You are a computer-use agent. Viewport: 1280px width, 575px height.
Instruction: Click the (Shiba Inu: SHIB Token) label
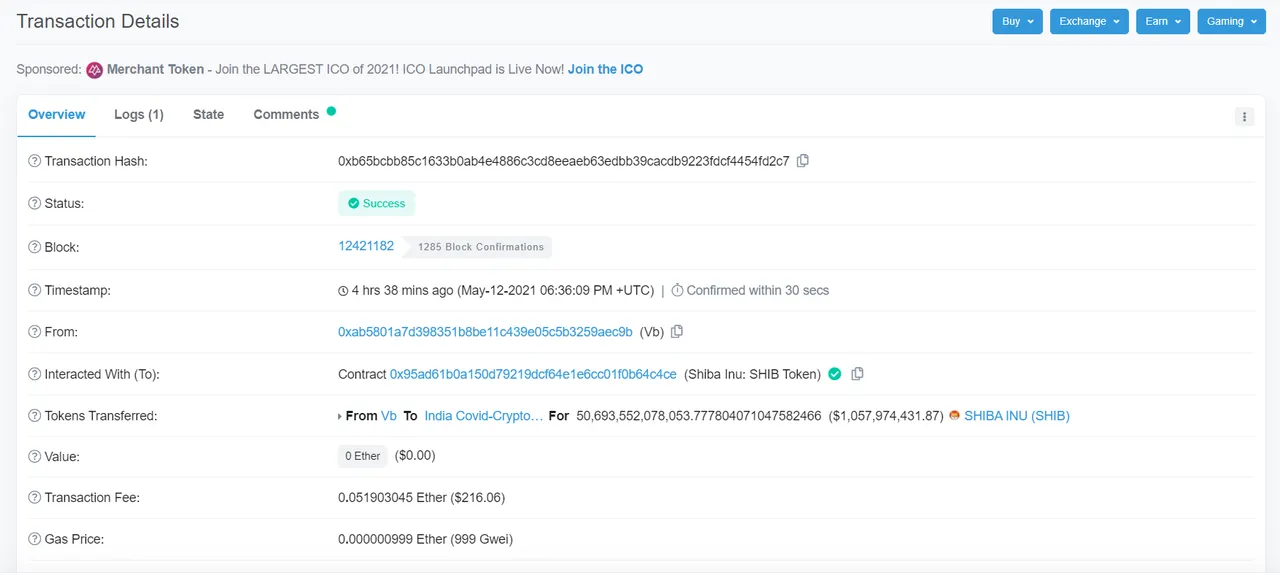pos(752,374)
